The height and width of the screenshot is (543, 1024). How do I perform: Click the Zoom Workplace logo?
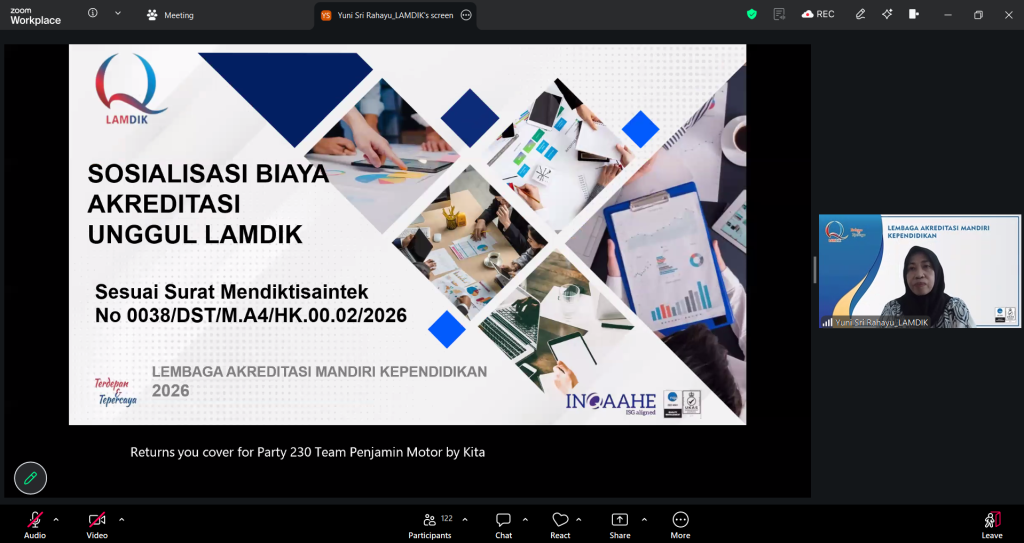pyautogui.click(x=35, y=16)
